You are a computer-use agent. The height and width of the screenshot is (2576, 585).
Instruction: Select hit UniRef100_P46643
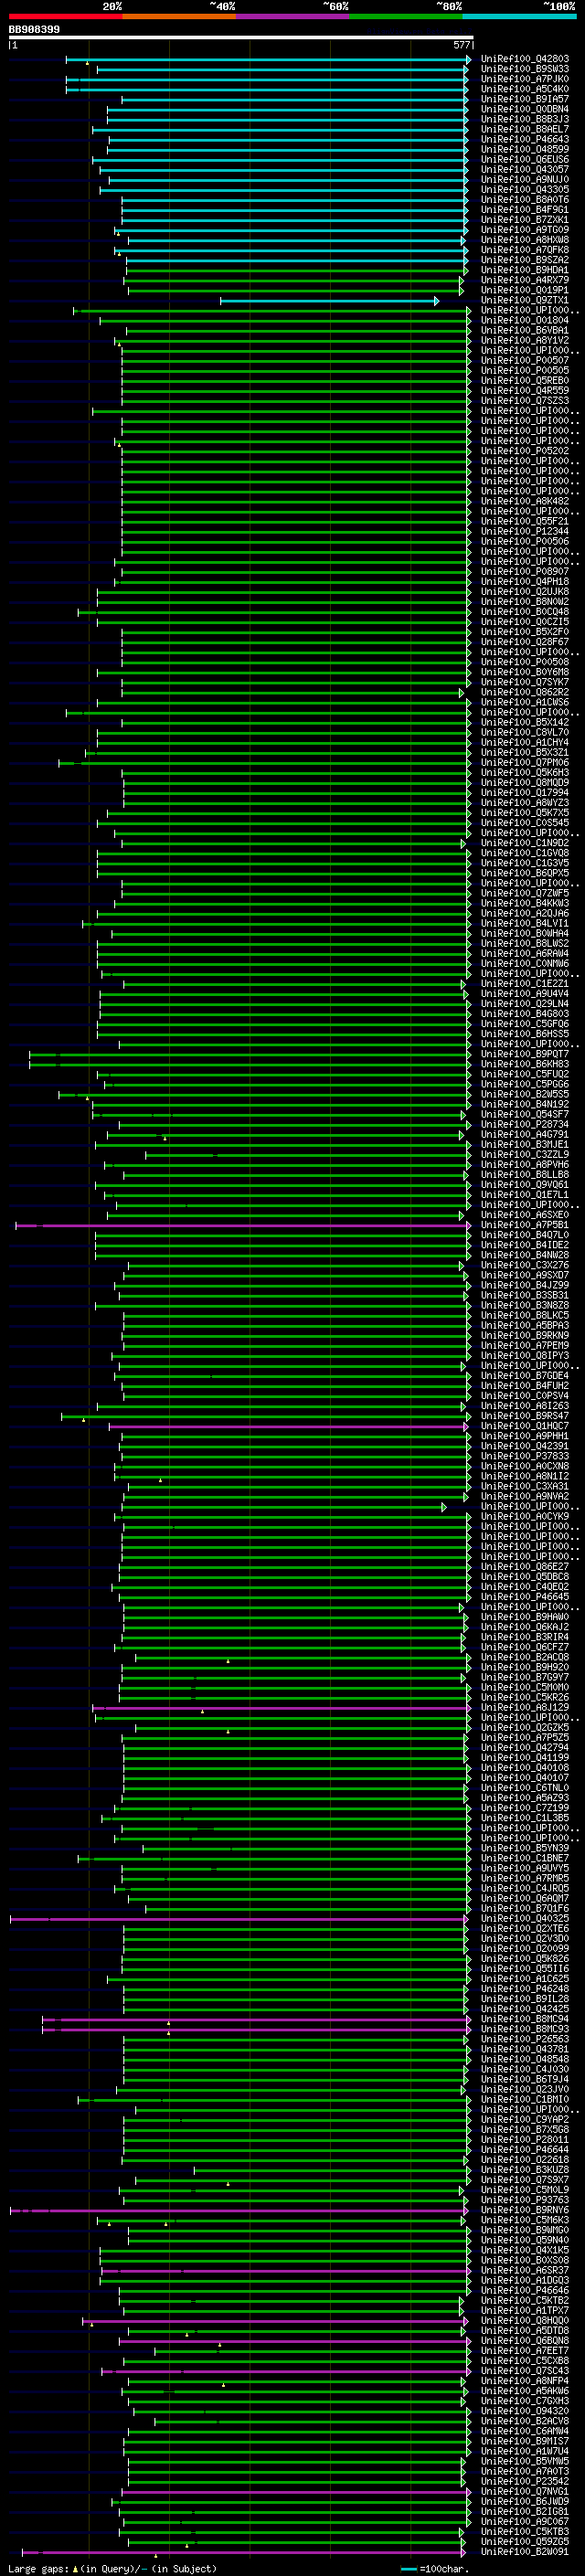[x=525, y=139]
